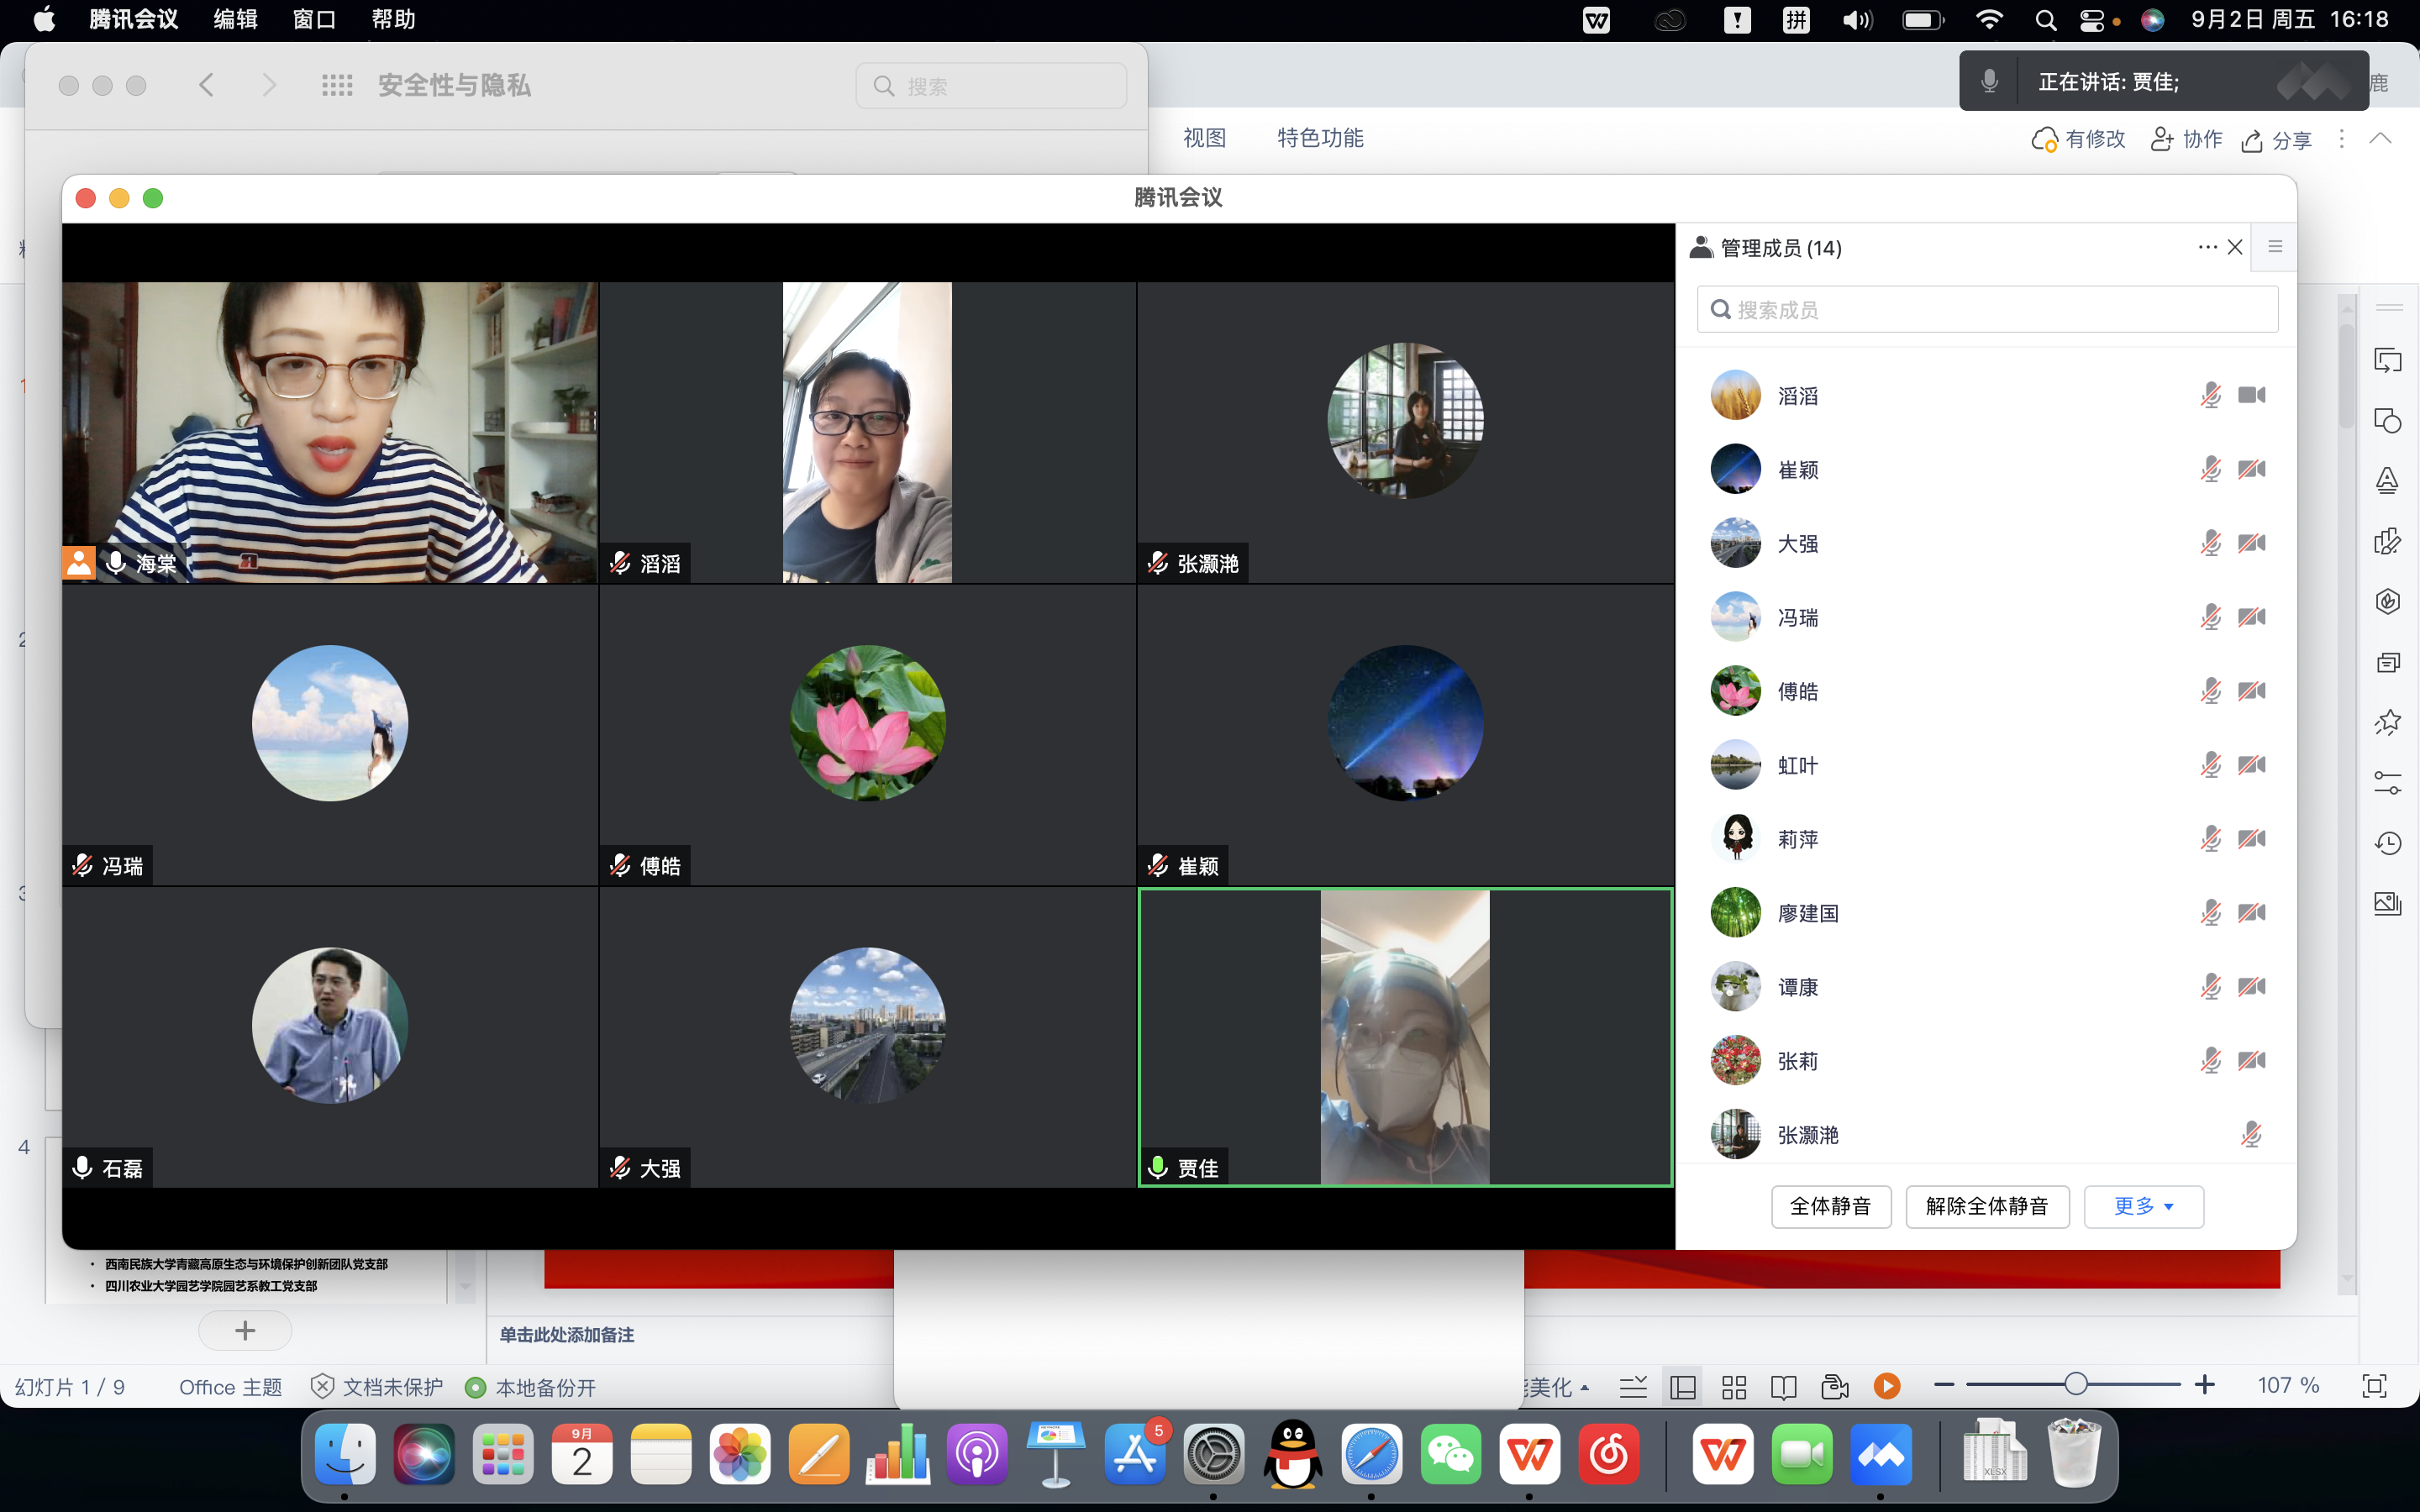The height and width of the screenshot is (1512, 2420).
Task: Toggle notes pane icon in WPS status bar
Action: tap(1633, 1387)
